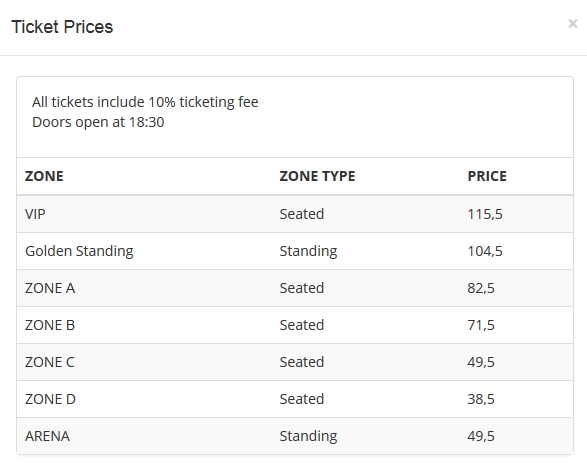Click the PRICE column header
Screen dimensions: 587x467
(487, 176)
